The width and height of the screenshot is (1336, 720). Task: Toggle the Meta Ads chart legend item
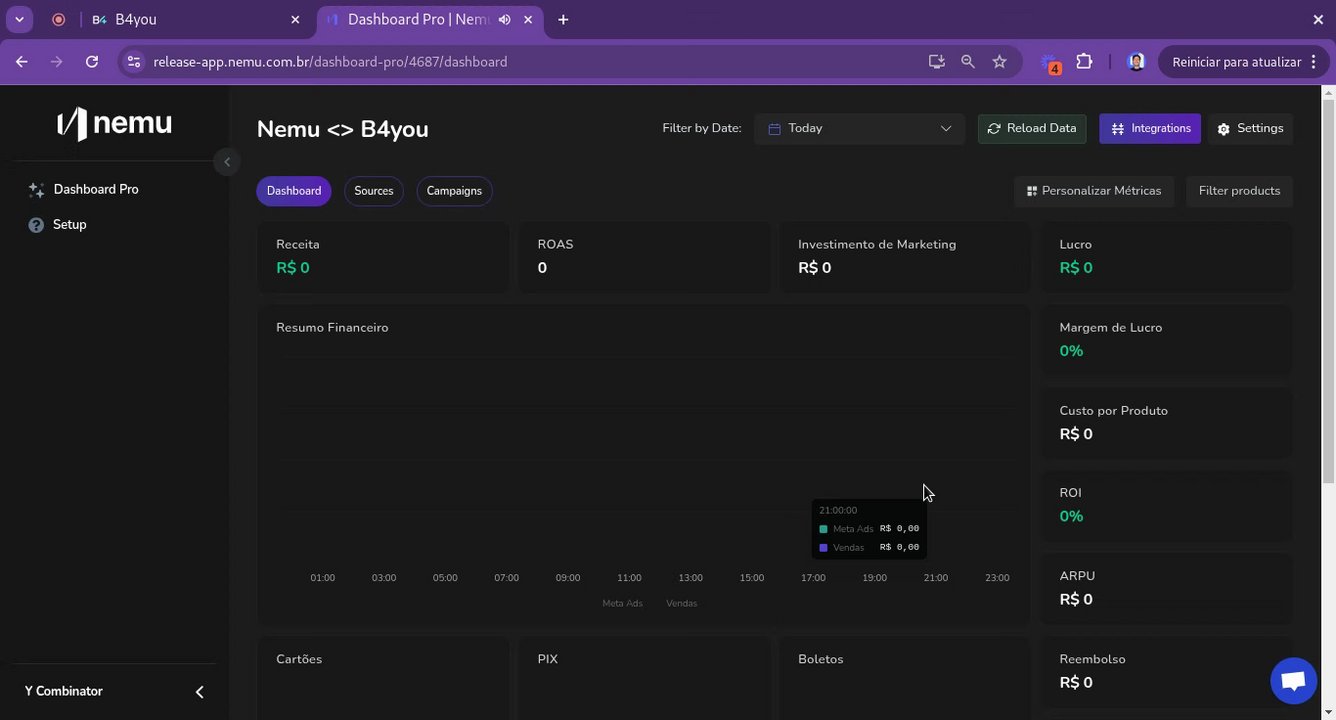[622, 603]
